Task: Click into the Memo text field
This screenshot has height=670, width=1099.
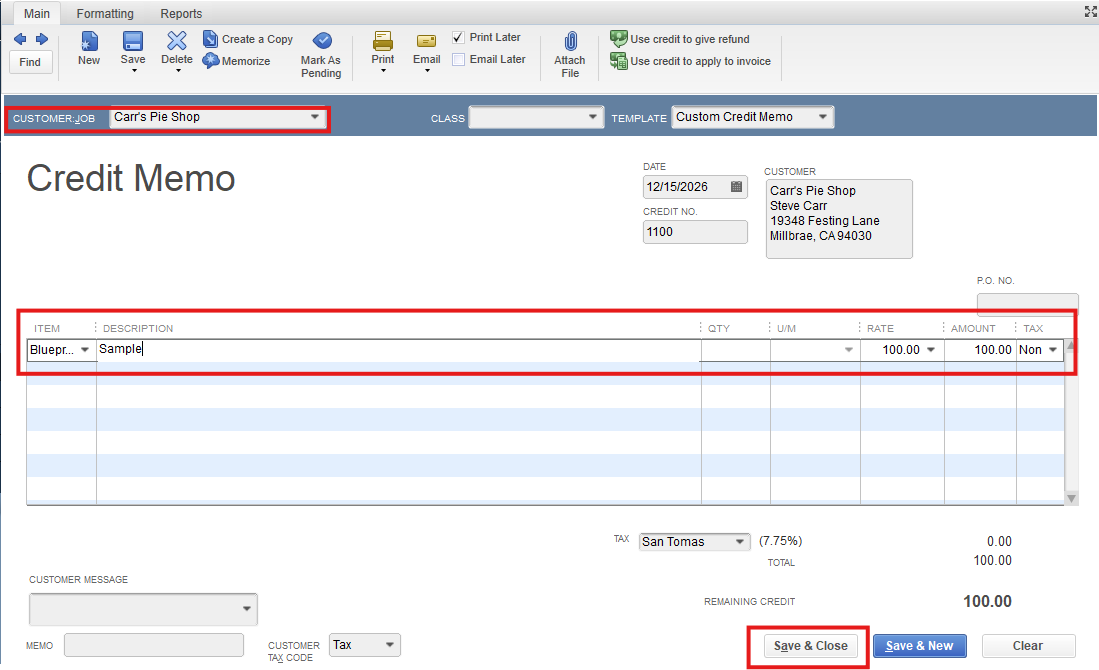Action: [154, 645]
